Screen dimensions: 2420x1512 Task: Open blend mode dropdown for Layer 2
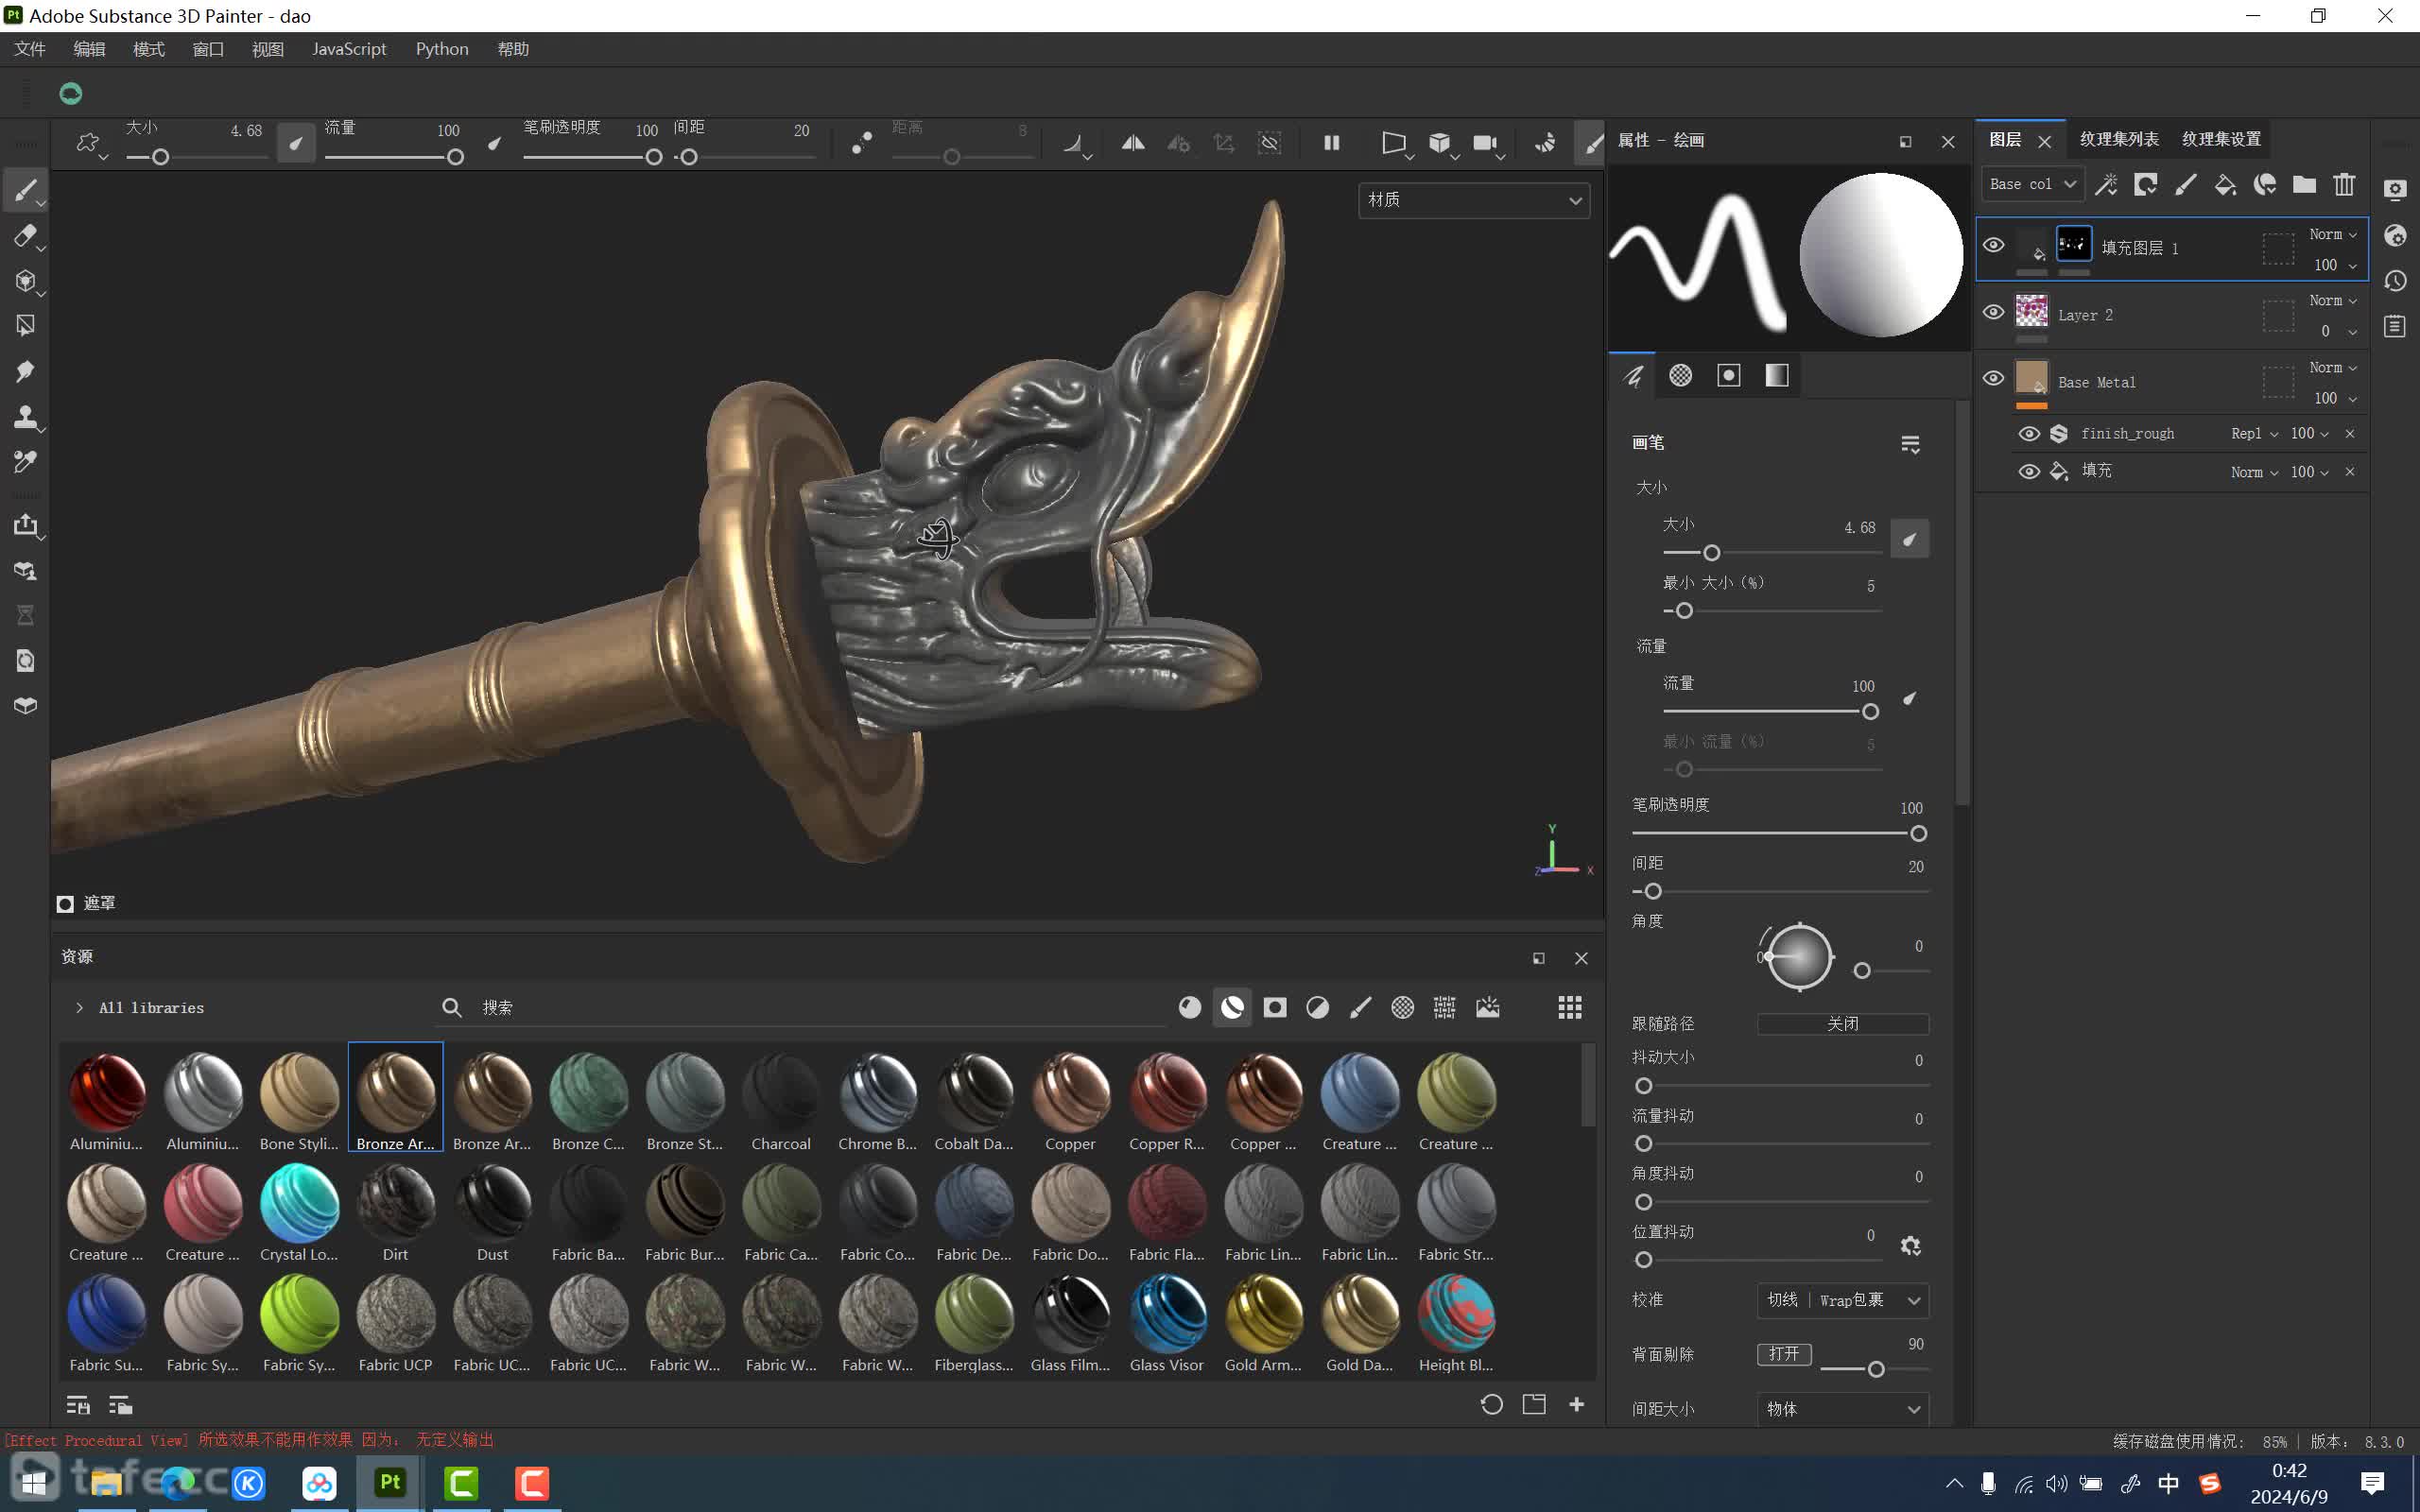pos(2333,300)
